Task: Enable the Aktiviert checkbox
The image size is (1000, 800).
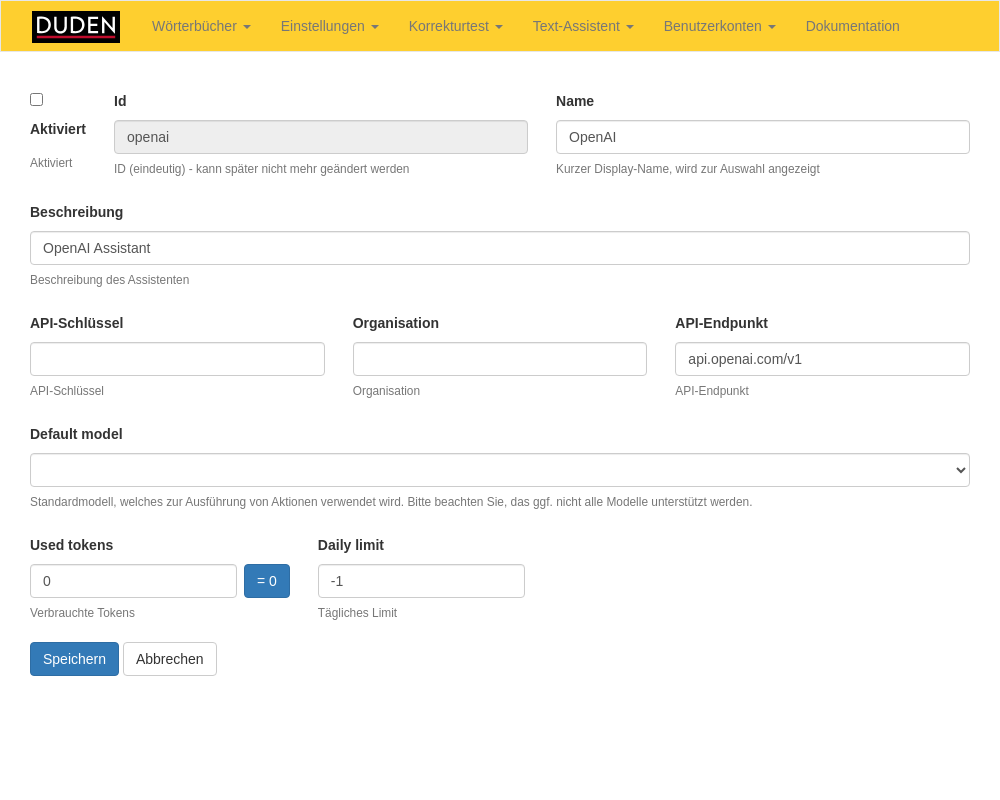Action: pyautogui.click(x=37, y=99)
